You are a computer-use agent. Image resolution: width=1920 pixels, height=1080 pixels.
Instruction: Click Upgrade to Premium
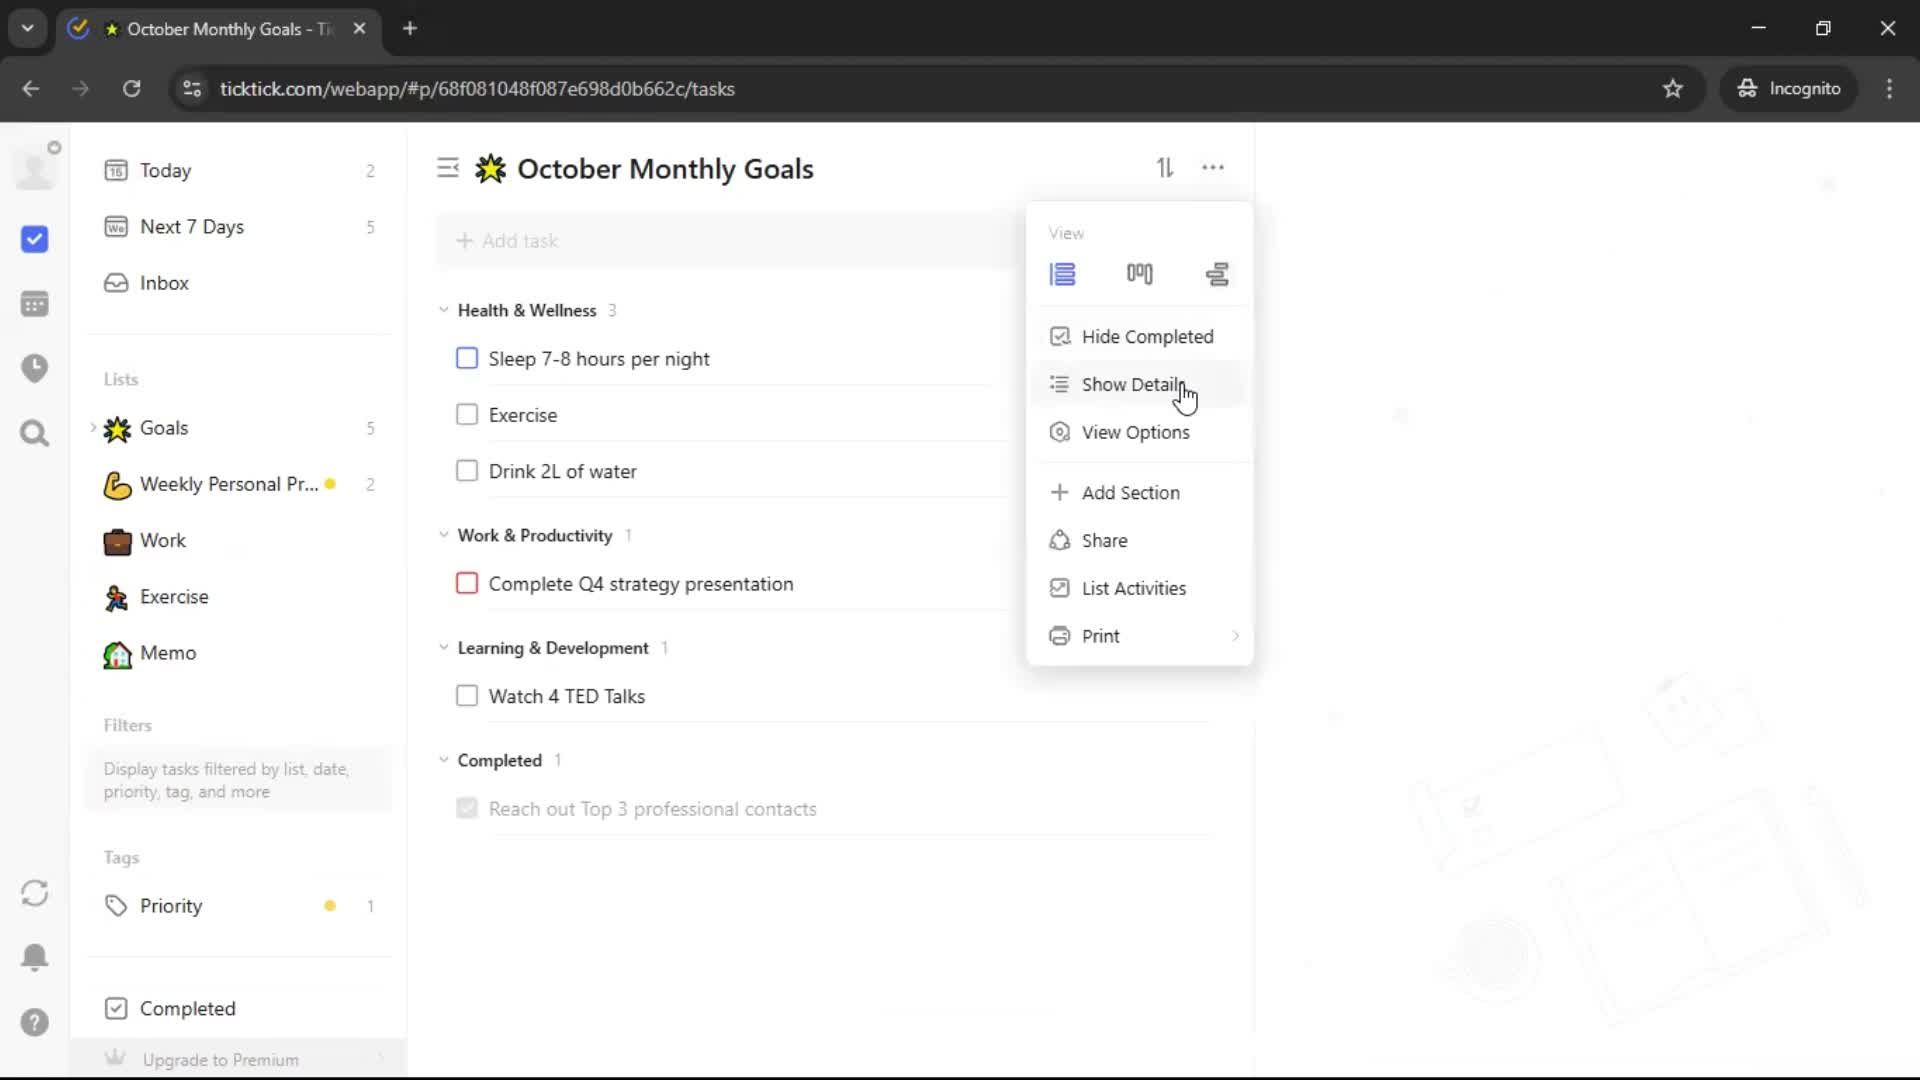coord(220,1060)
